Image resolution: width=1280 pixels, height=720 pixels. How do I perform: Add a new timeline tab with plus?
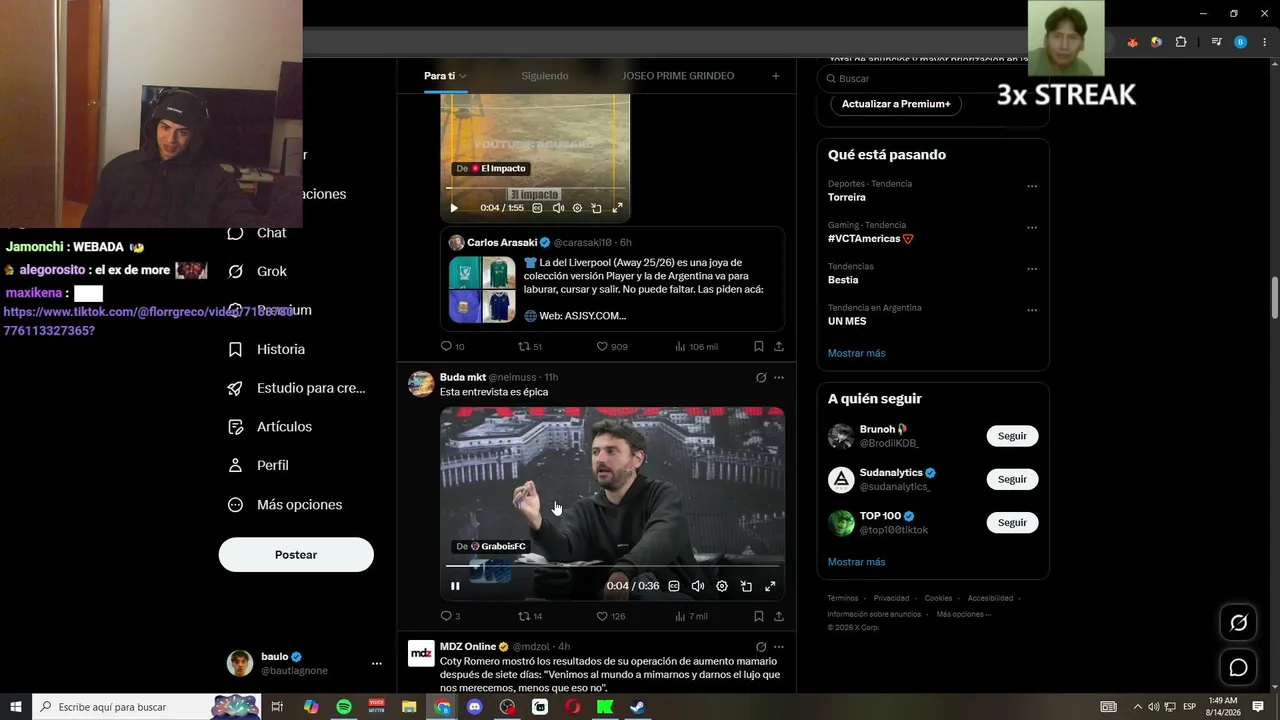coord(775,76)
